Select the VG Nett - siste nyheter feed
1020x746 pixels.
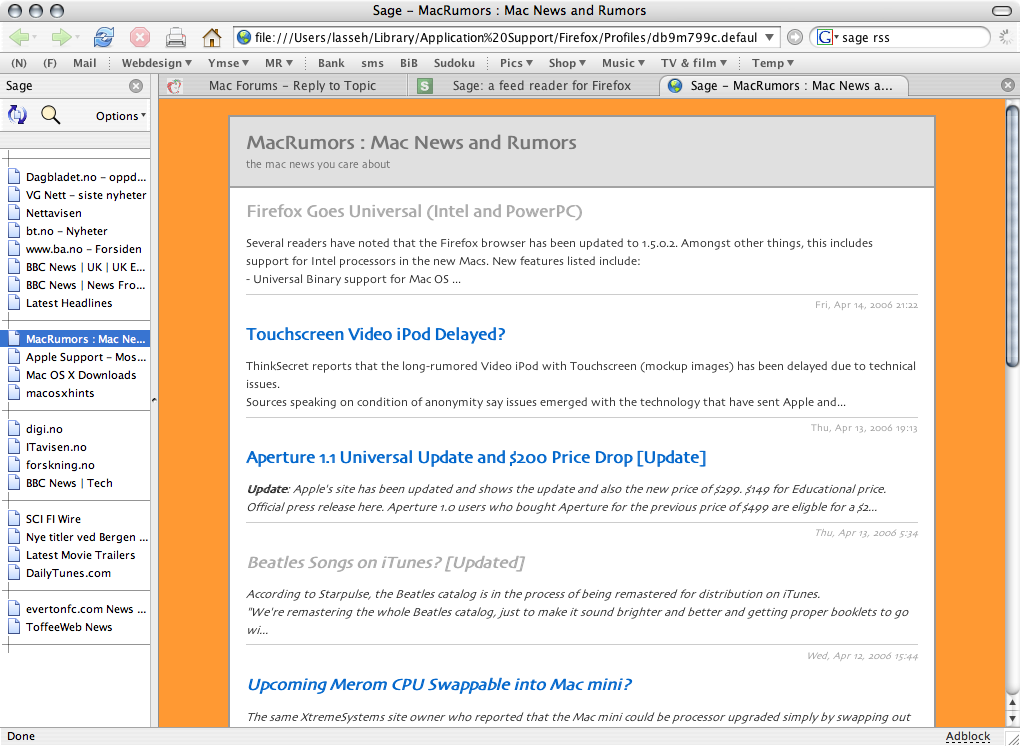coord(75,195)
